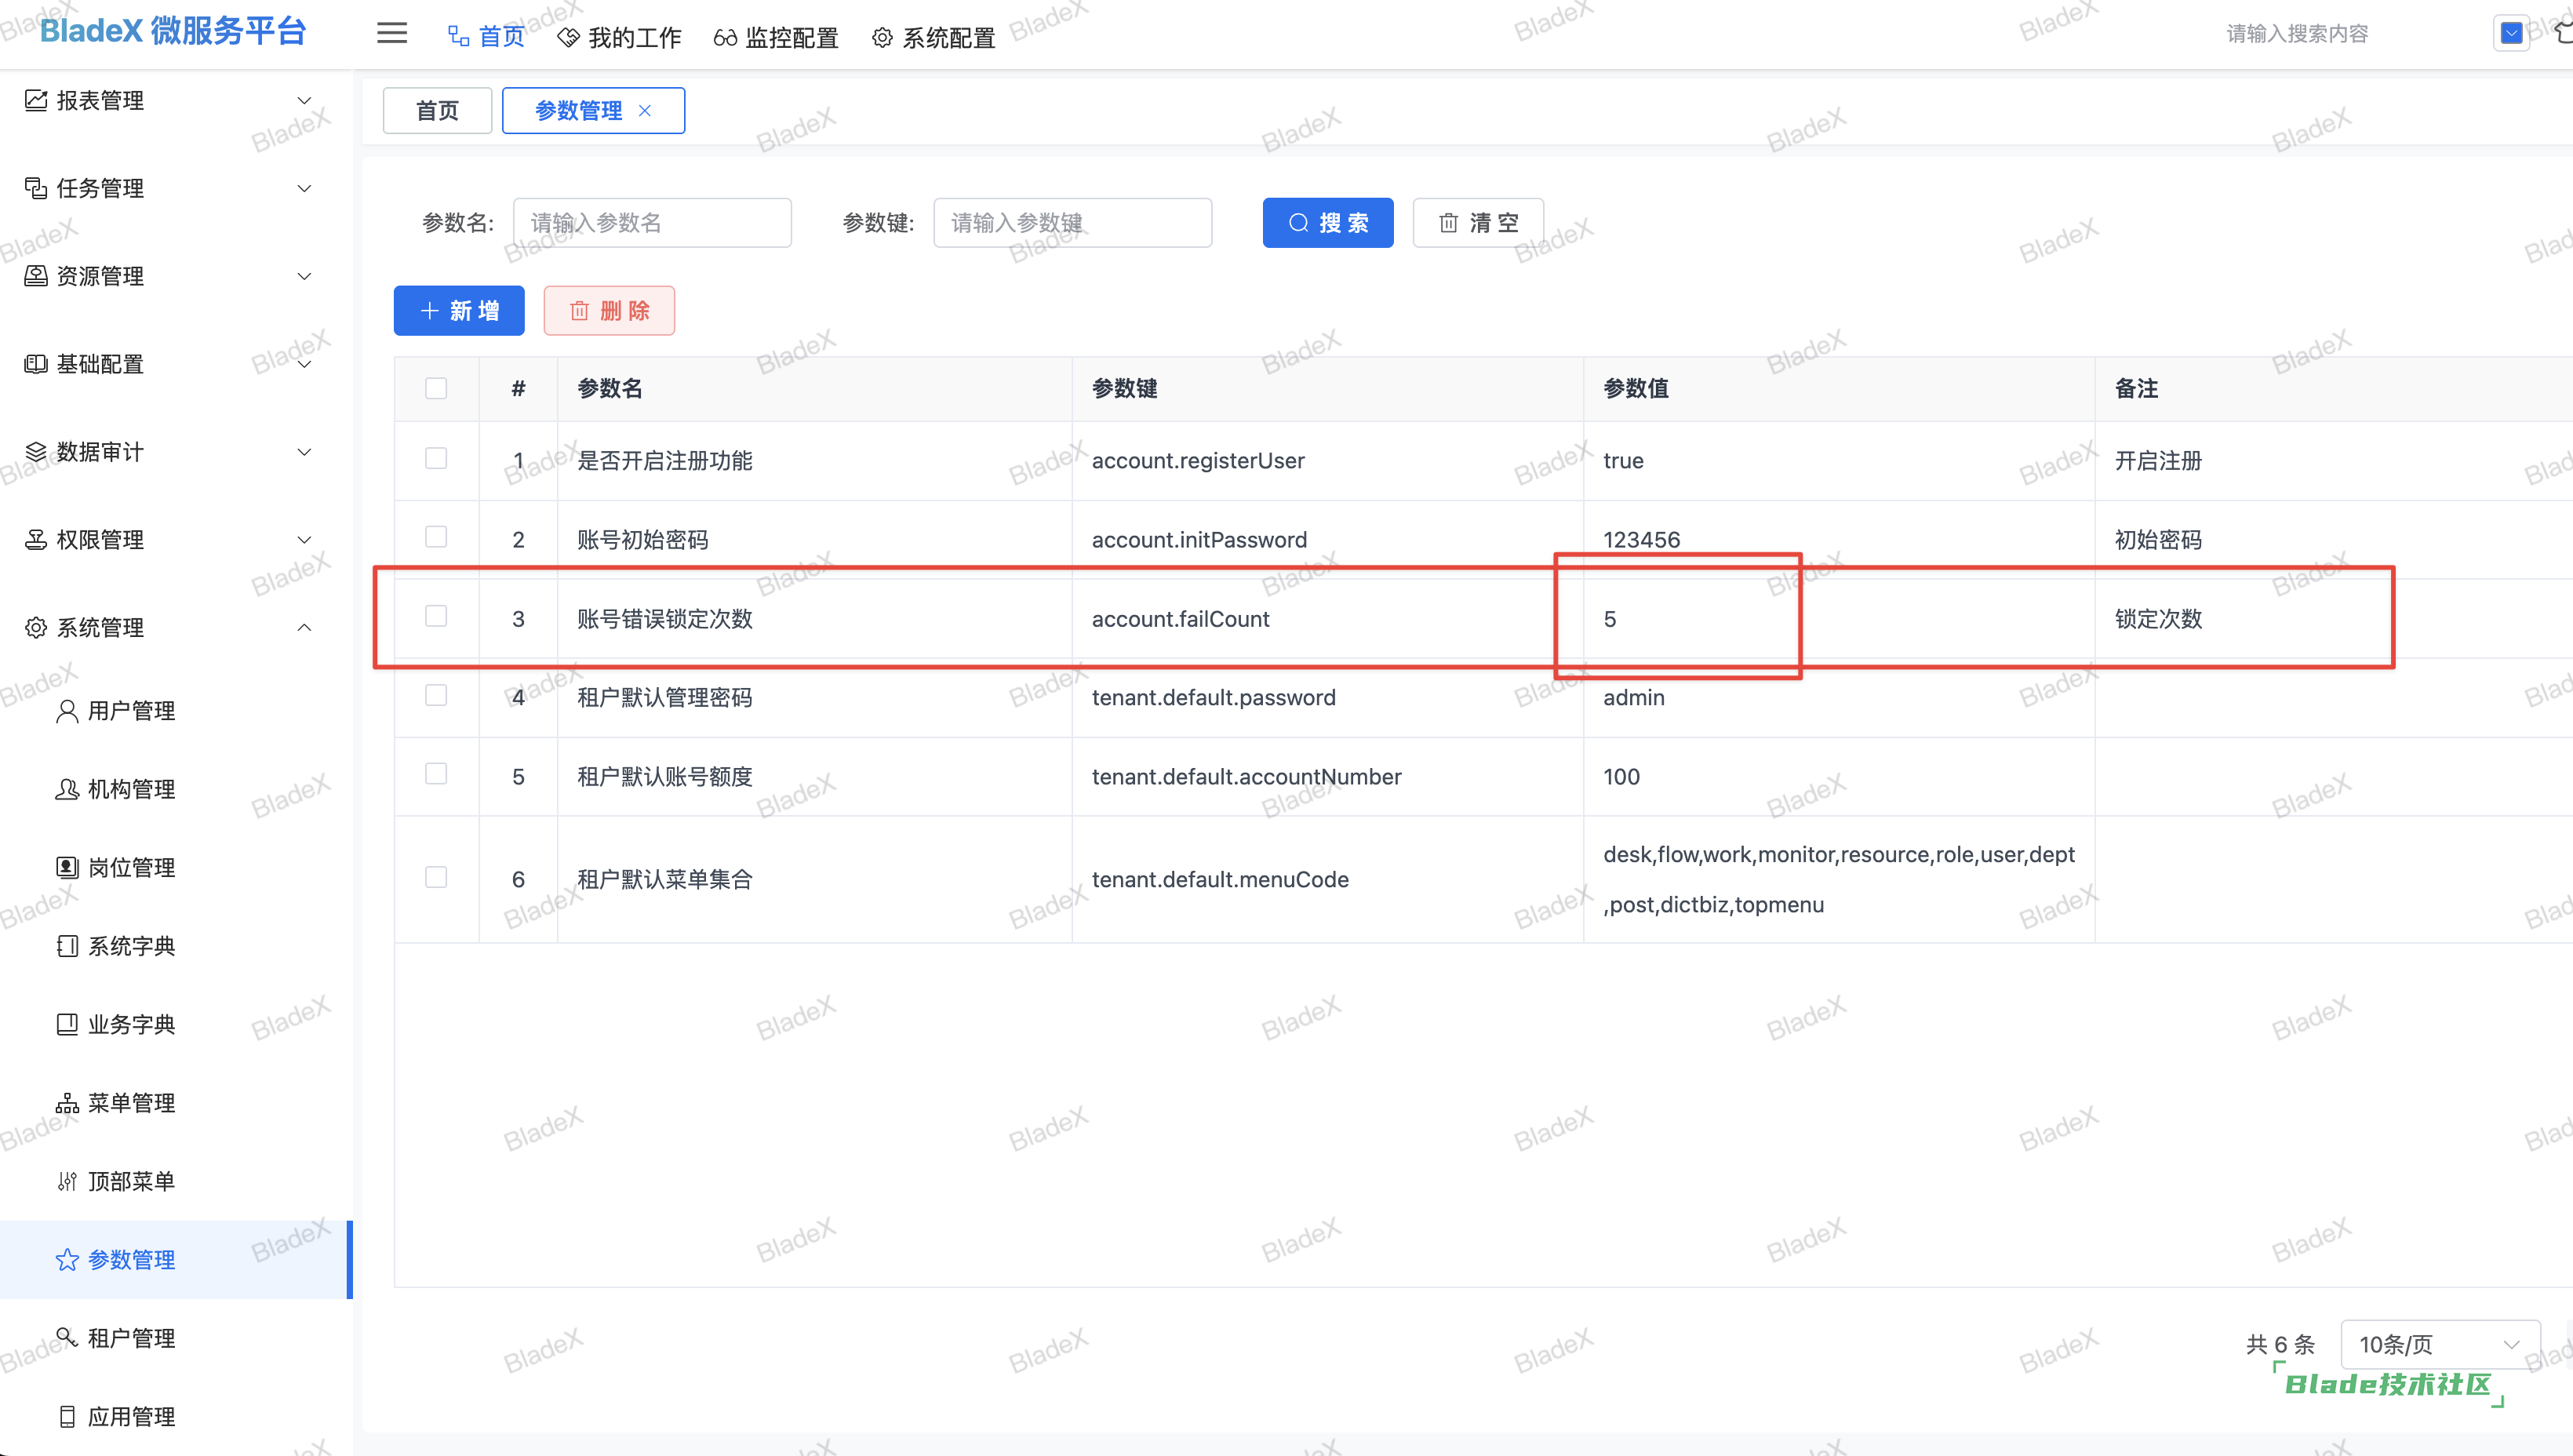Click the 系统字典 notebook icon
2573x1456 pixels.
pyautogui.click(x=67, y=946)
